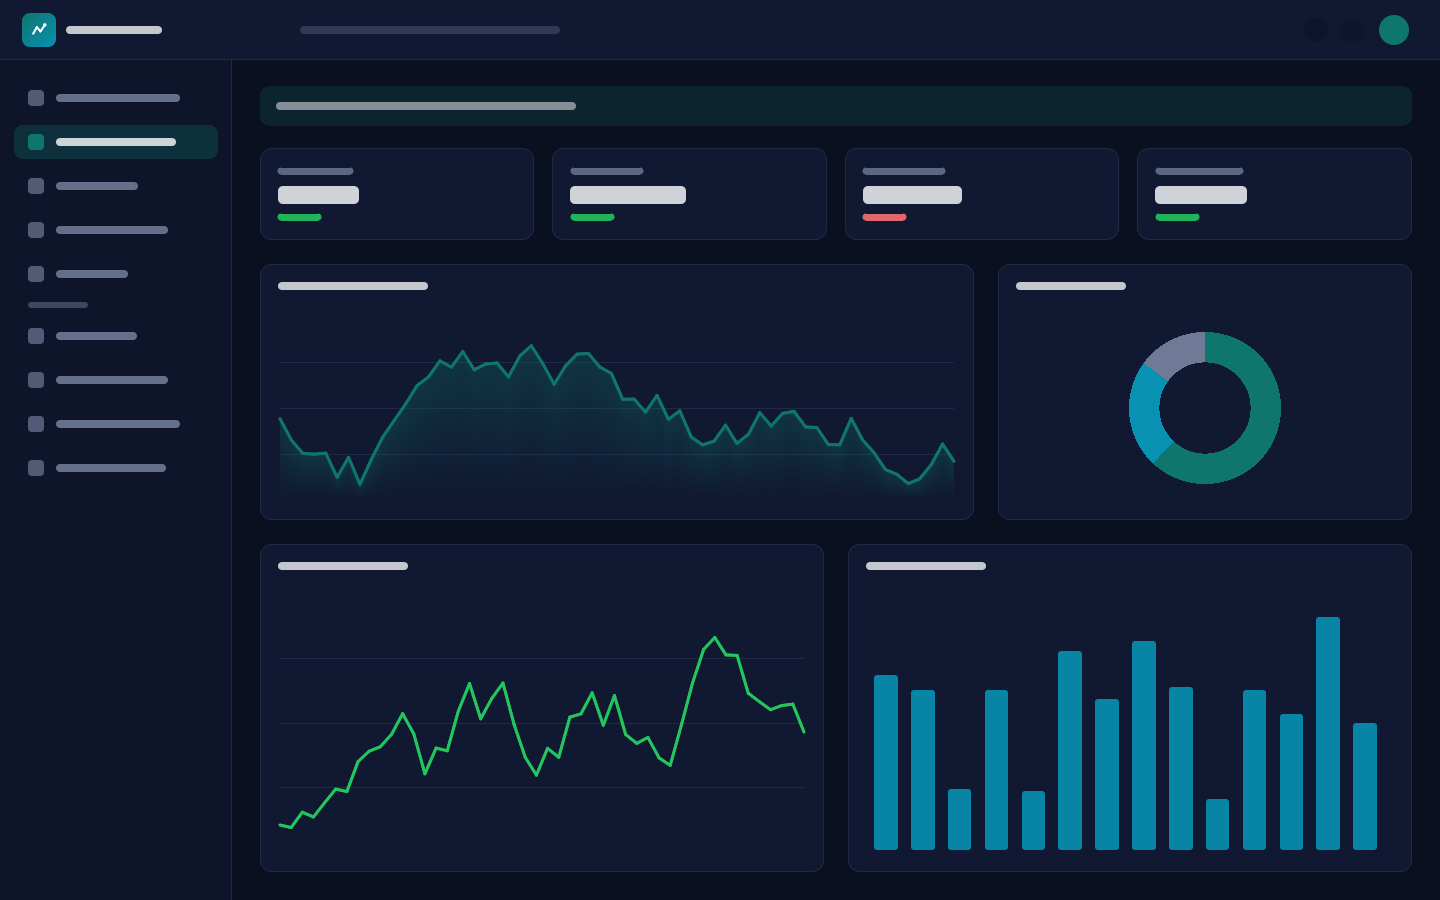Open the third sidebar item below the active one
The width and height of the screenshot is (1440, 900).
point(116,274)
